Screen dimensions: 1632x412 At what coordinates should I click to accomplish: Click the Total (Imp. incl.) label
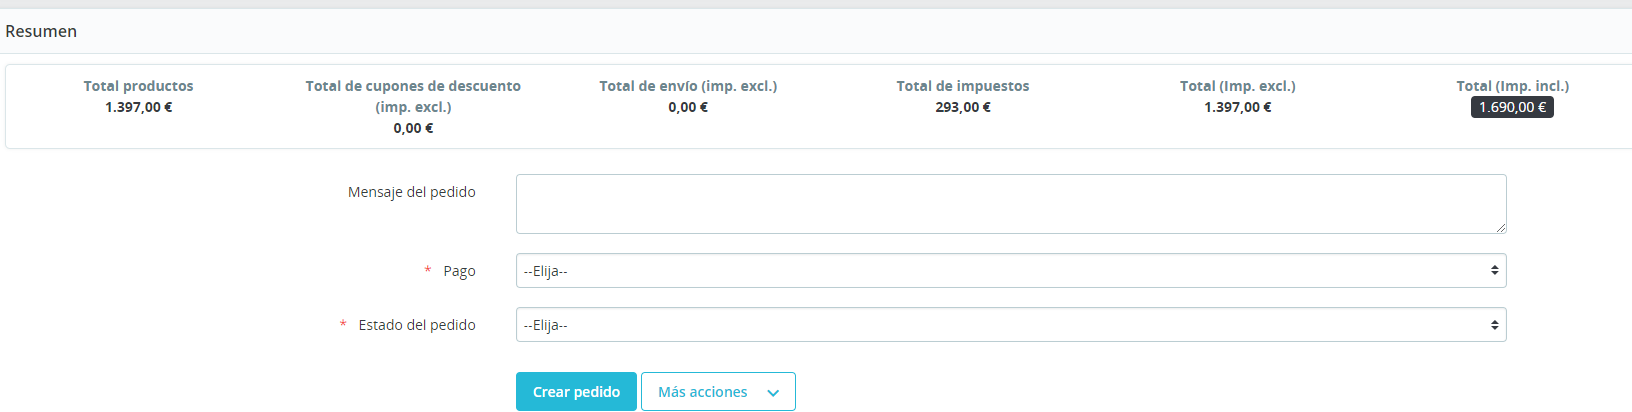1512,86
